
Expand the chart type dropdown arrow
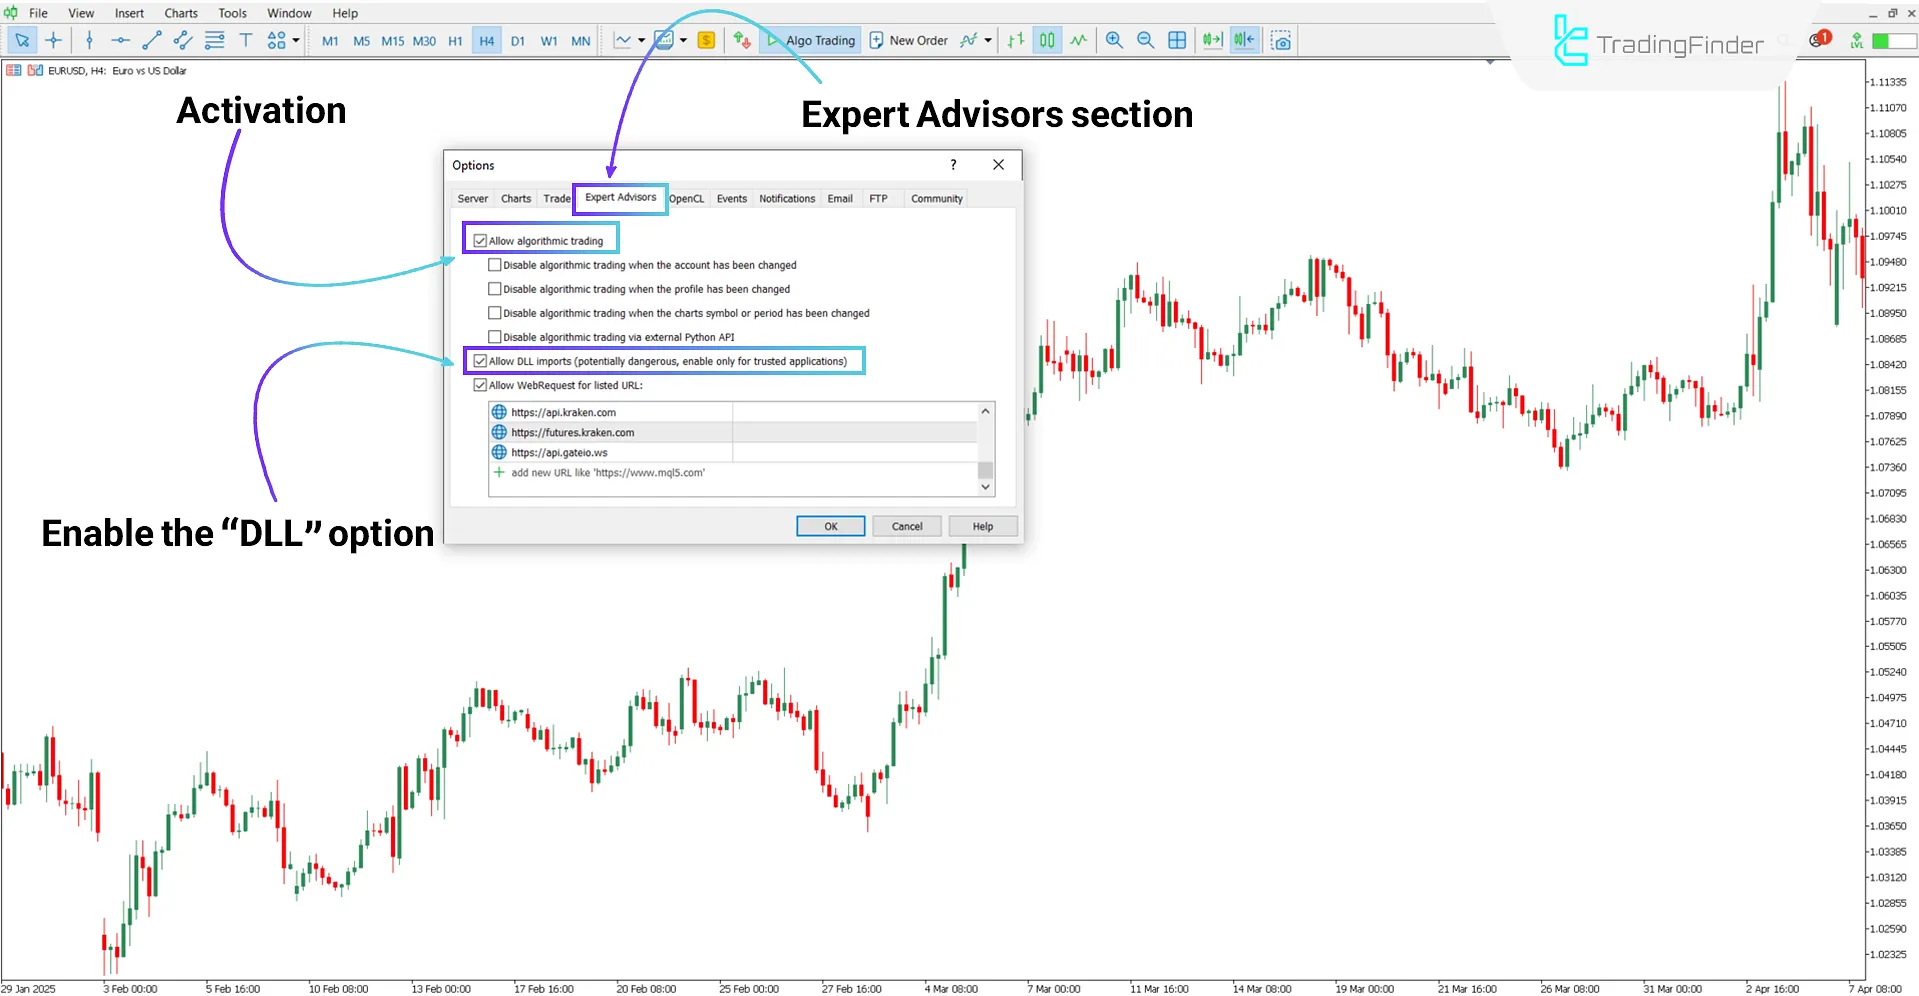pyautogui.click(x=641, y=40)
